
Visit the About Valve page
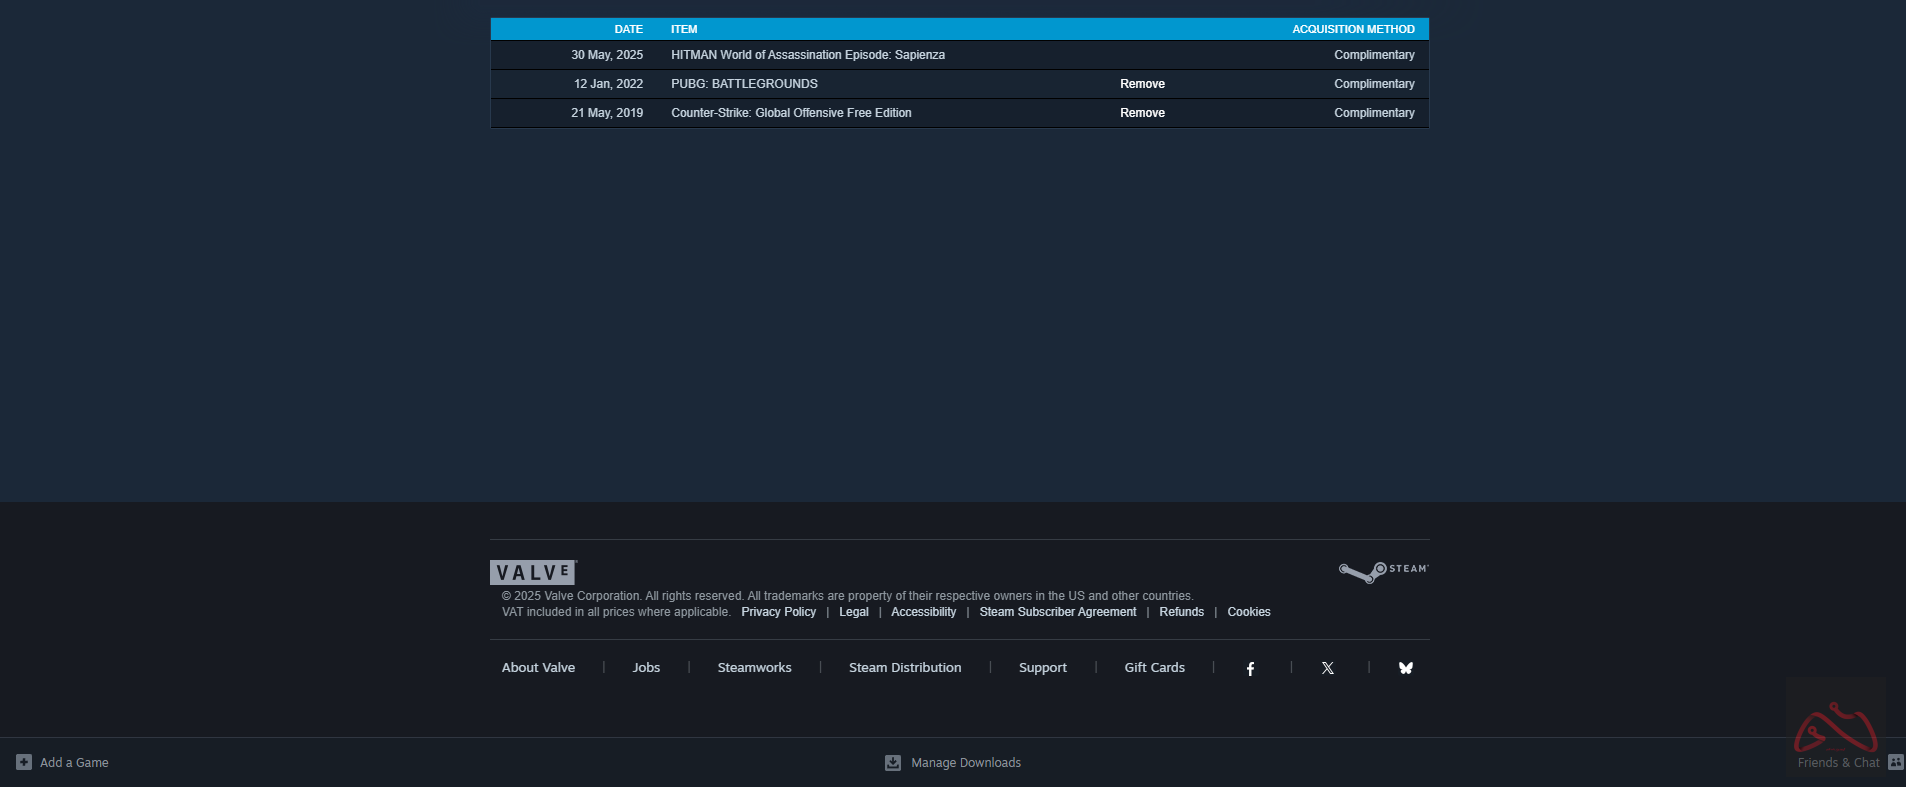pos(538,668)
